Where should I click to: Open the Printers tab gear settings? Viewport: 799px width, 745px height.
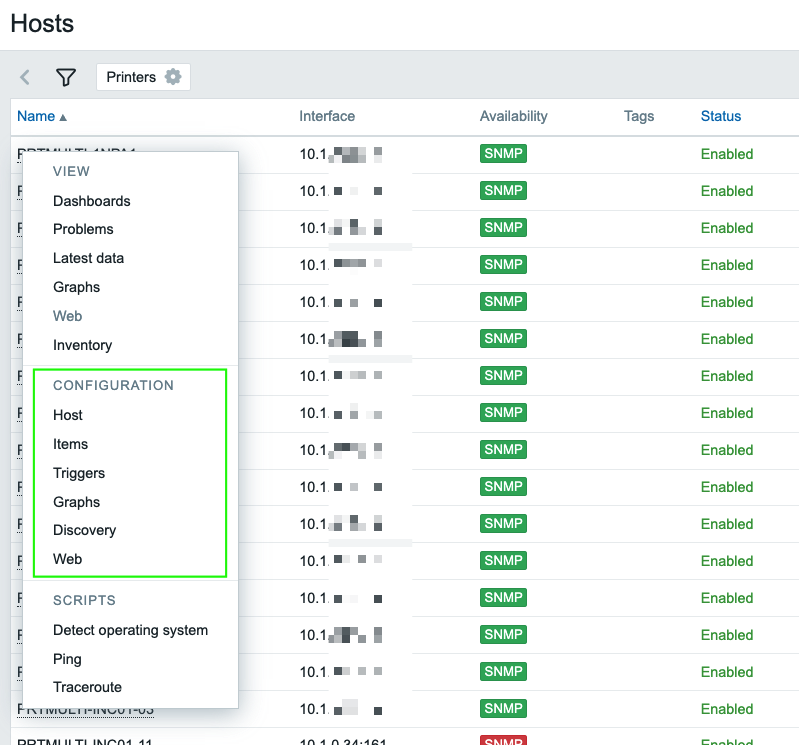(x=173, y=77)
